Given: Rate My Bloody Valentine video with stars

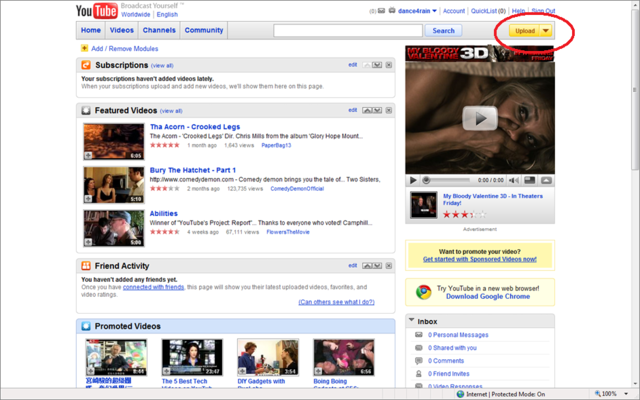Looking at the screenshot, I should 464,214.
